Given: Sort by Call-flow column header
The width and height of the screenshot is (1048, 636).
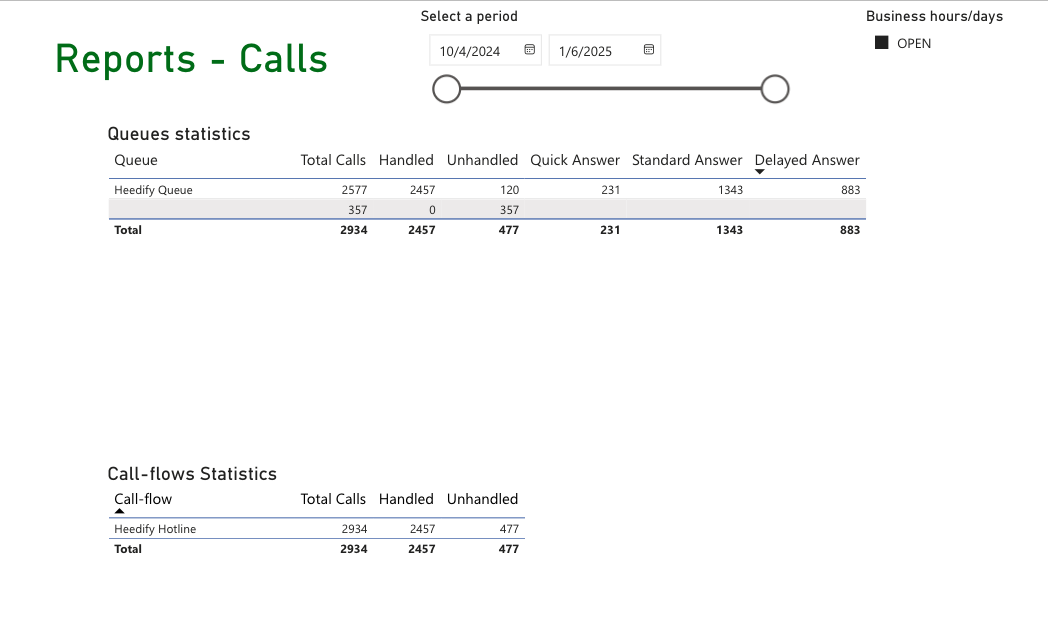Looking at the screenshot, I should [143, 499].
